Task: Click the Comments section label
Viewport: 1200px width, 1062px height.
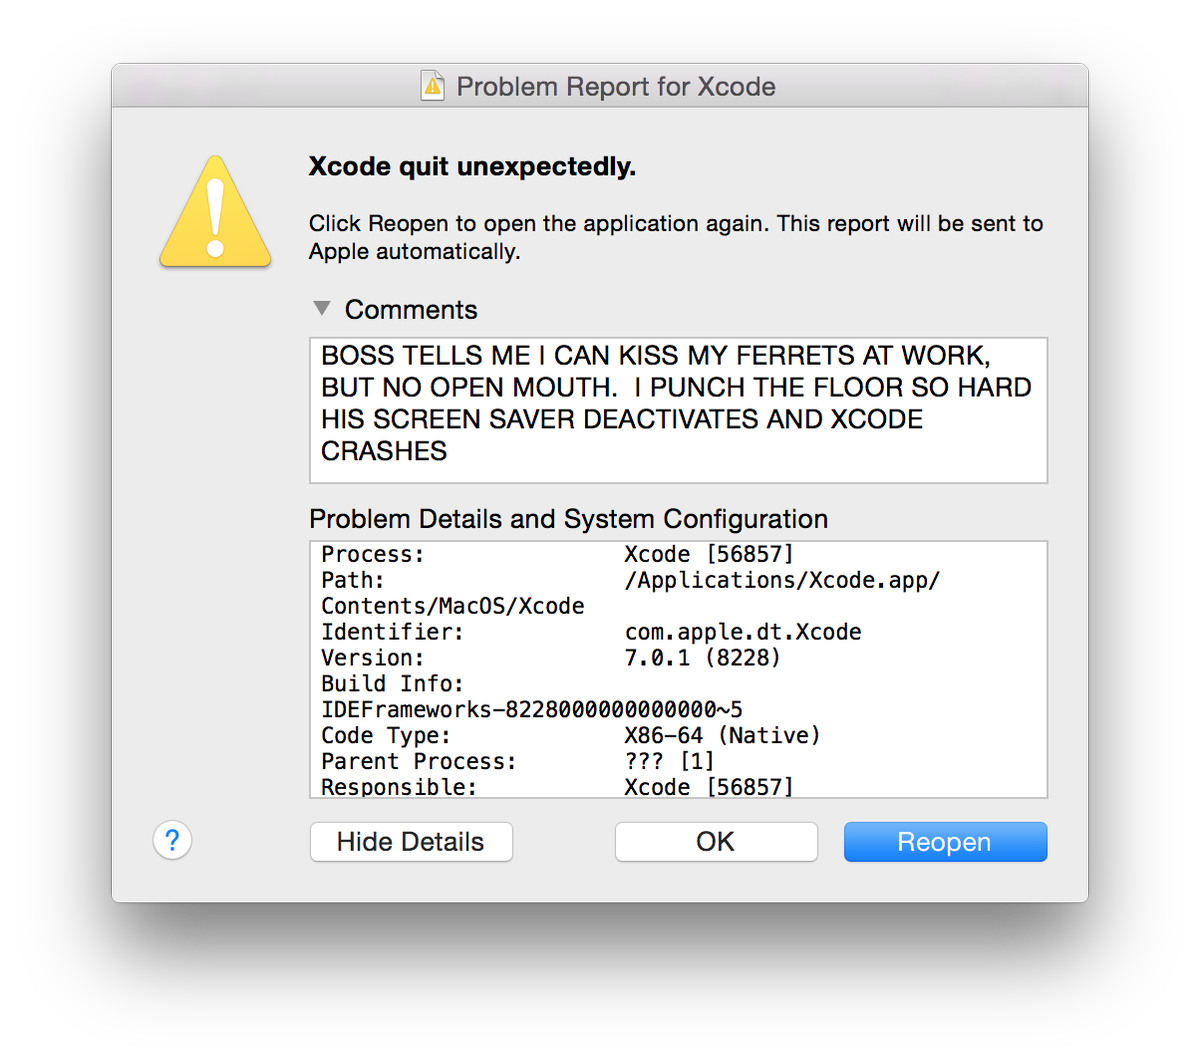Action: (411, 310)
